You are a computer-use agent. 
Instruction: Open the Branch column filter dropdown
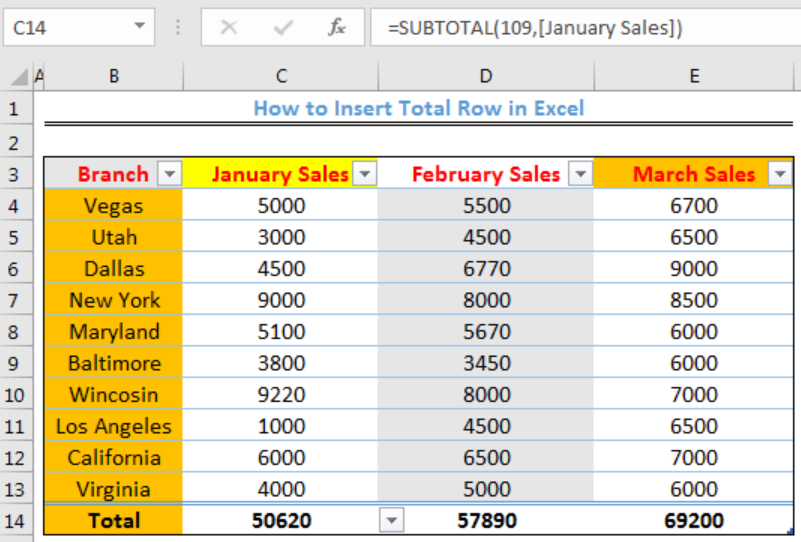pos(170,174)
